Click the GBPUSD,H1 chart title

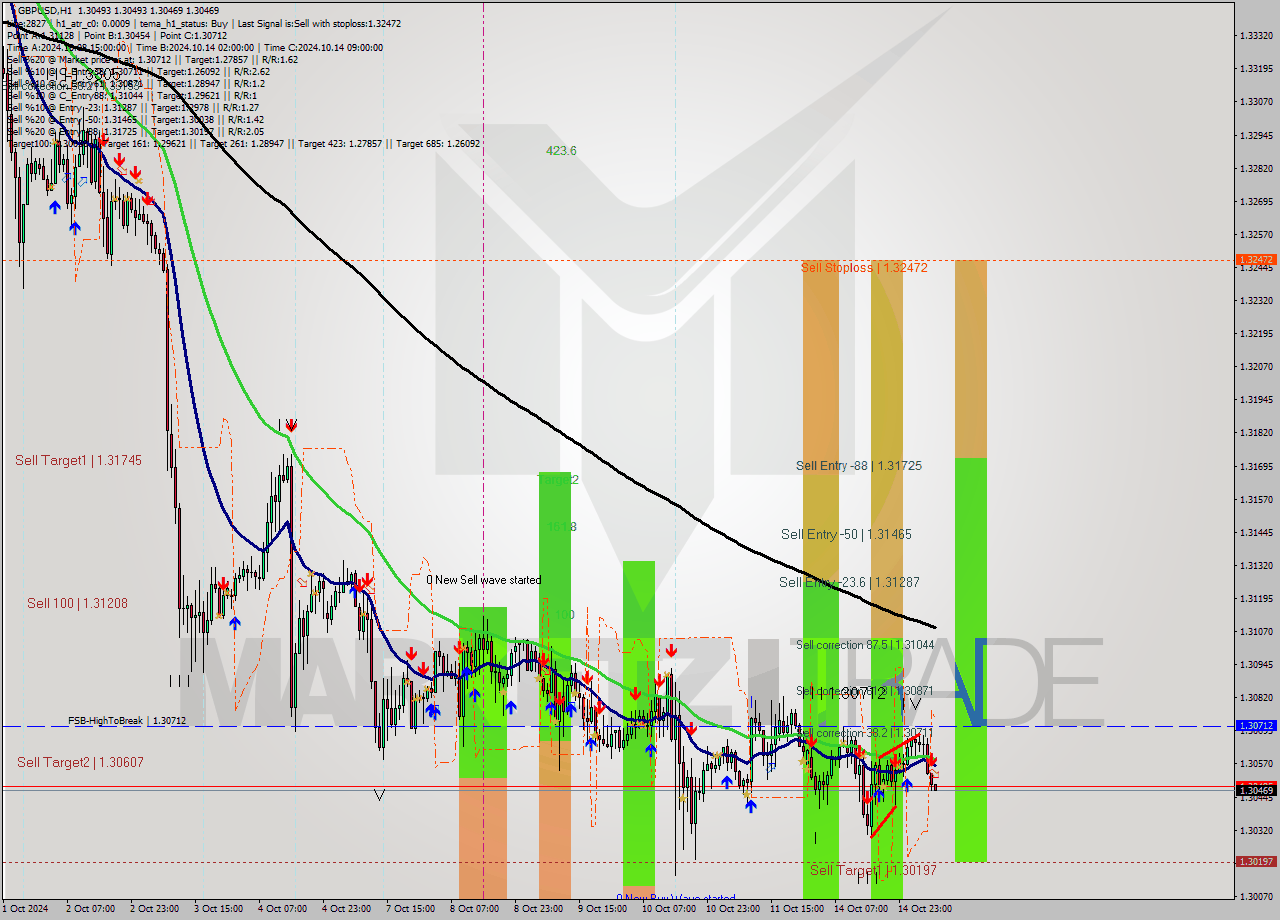coord(44,10)
